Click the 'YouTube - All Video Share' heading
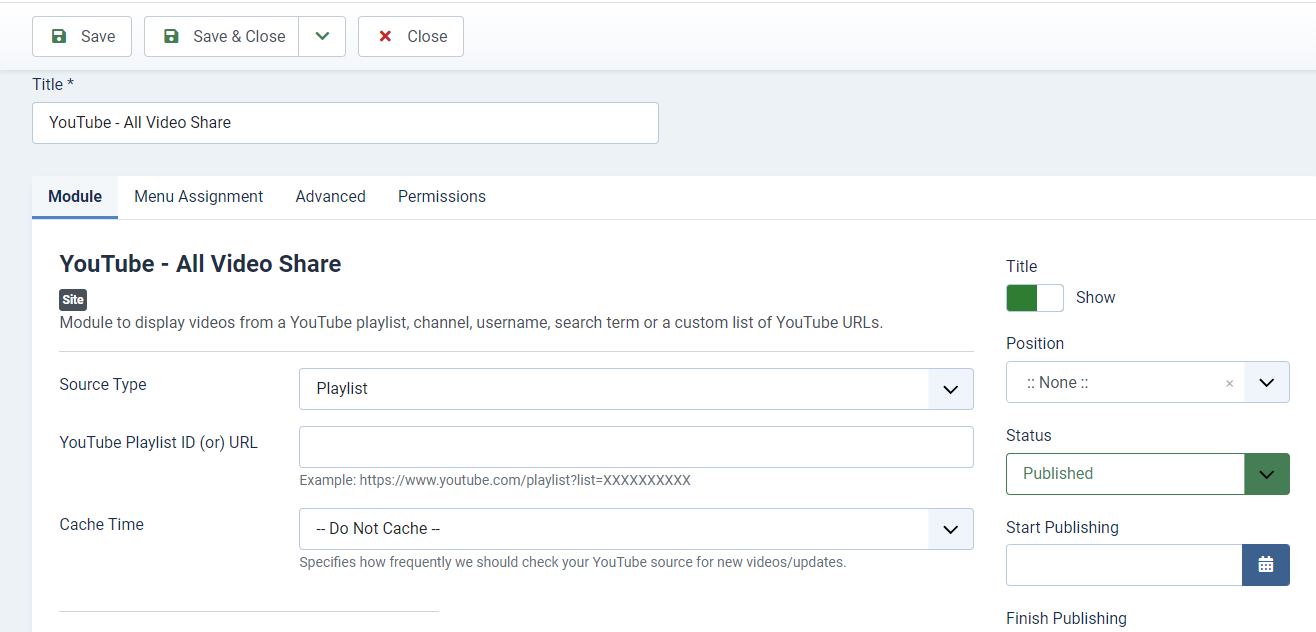This screenshot has width=1316, height=632. pyautogui.click(x=200, y=264)
